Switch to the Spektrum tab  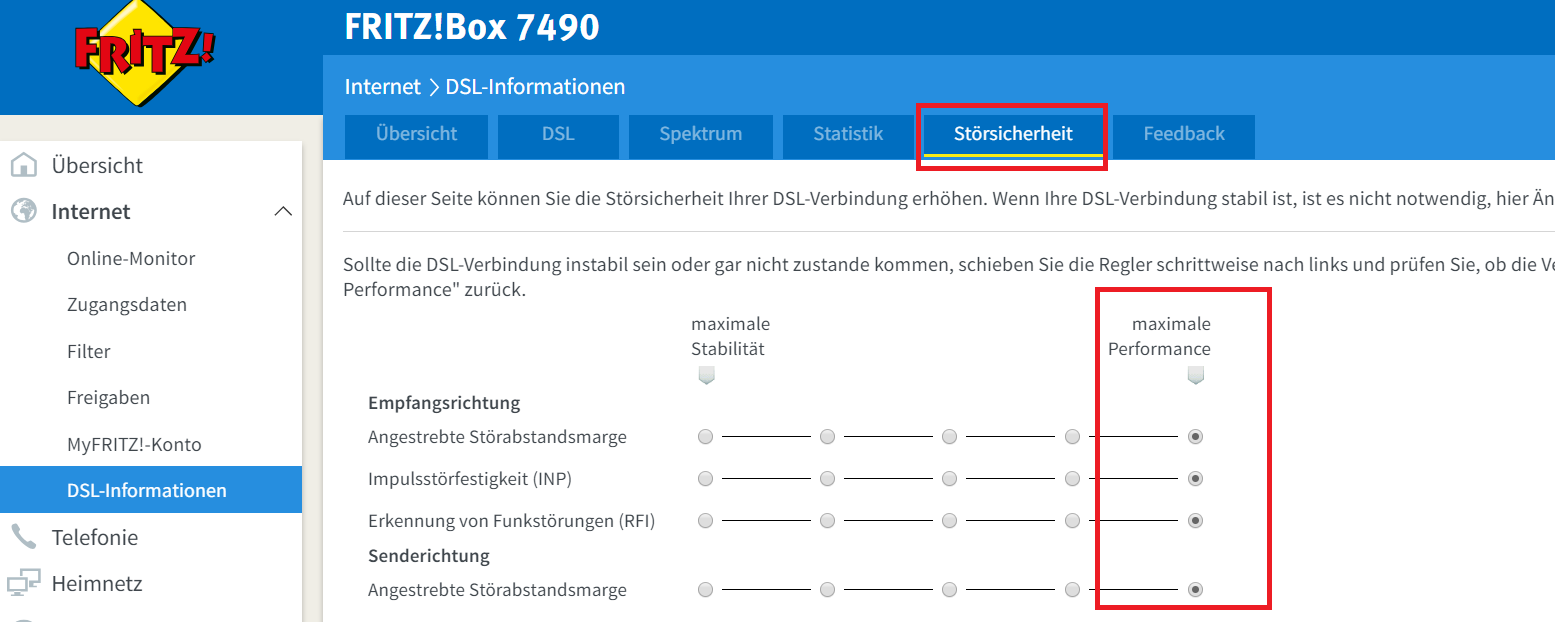tap(700, 137)
